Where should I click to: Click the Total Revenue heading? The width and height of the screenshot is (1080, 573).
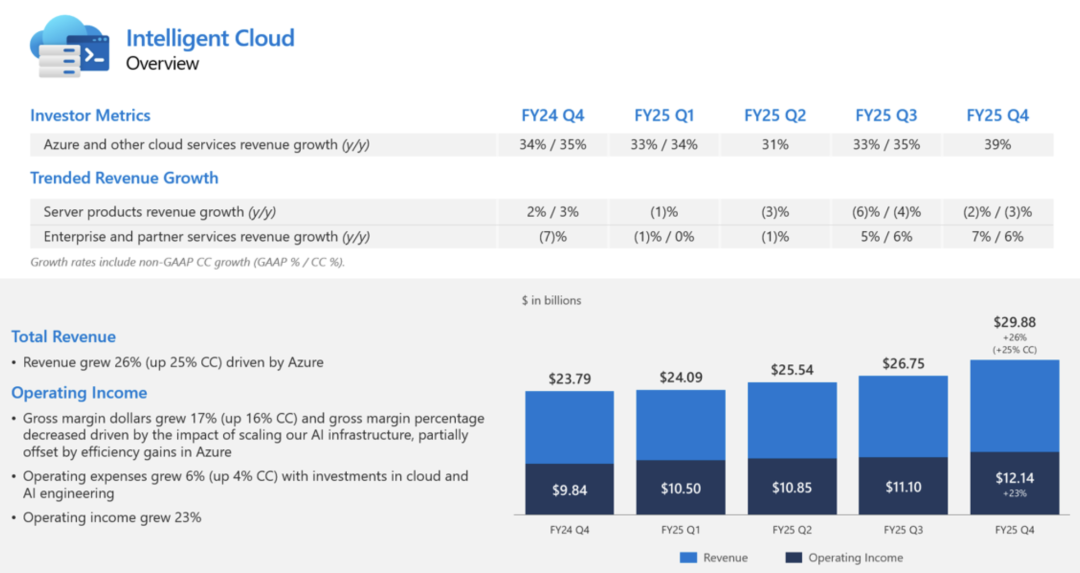[x=63, y=337]
